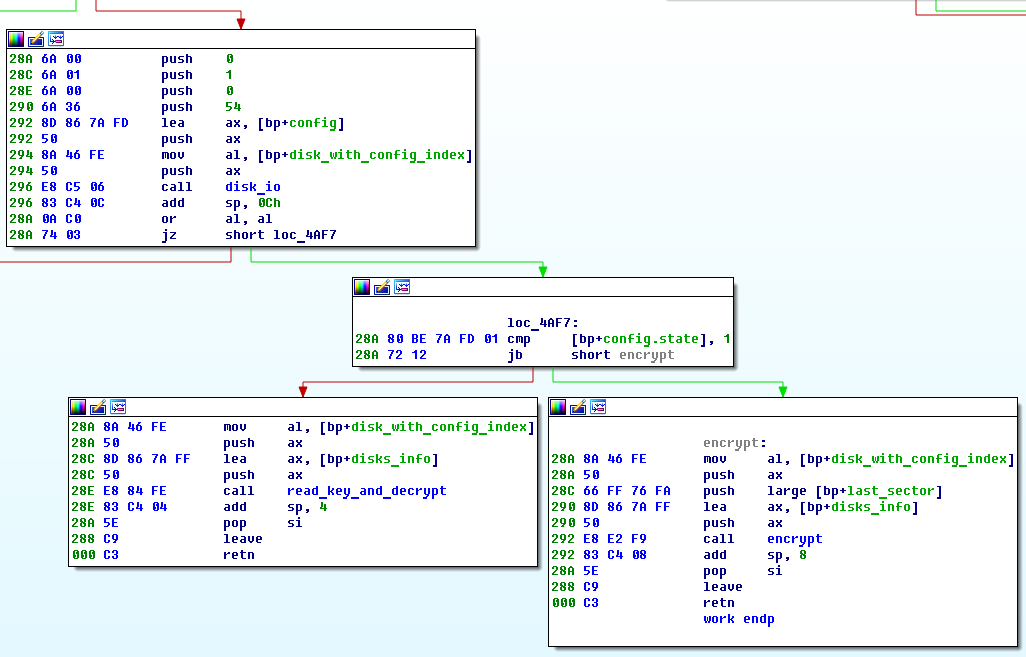Select the disk_io call target

253,187
